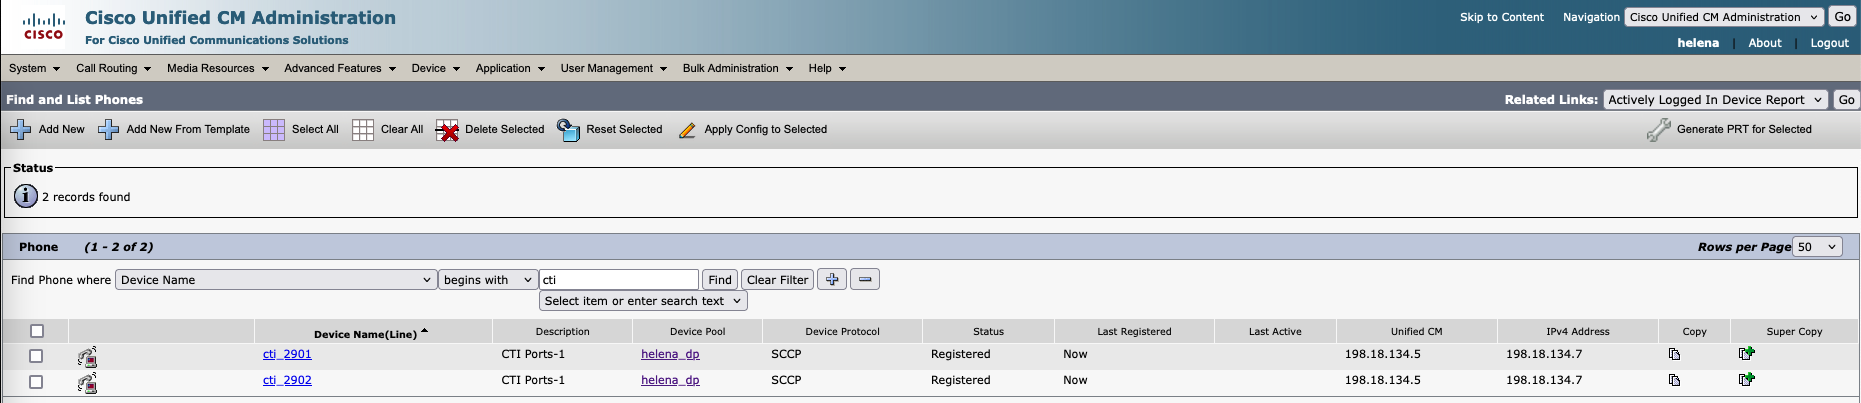The width and height of the screenshot is (1861, 403).
Task: Click the Super Copy icon for cti_2902
Action: (x=1746, y=380)
